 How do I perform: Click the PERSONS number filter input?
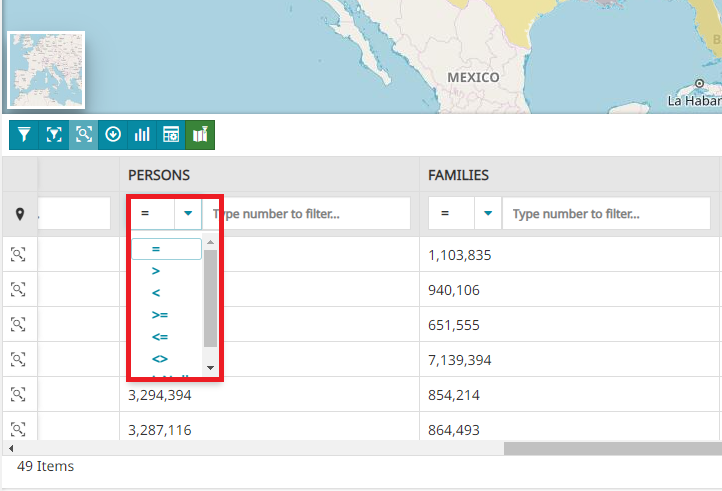(x=306, y=214)
